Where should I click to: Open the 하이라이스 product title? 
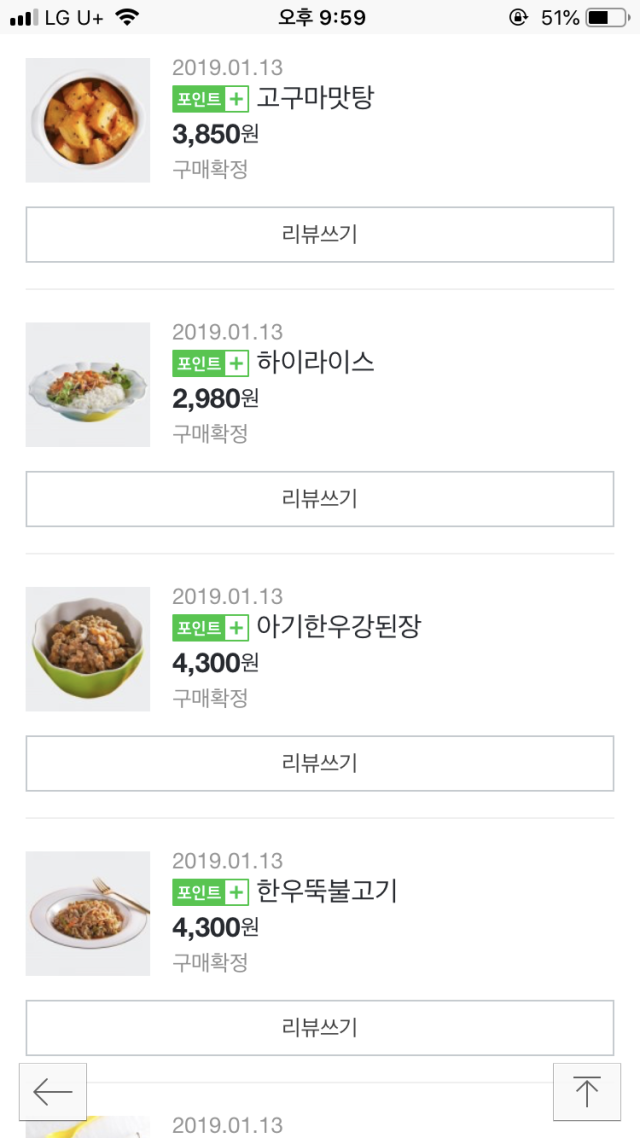click(316, 363)
